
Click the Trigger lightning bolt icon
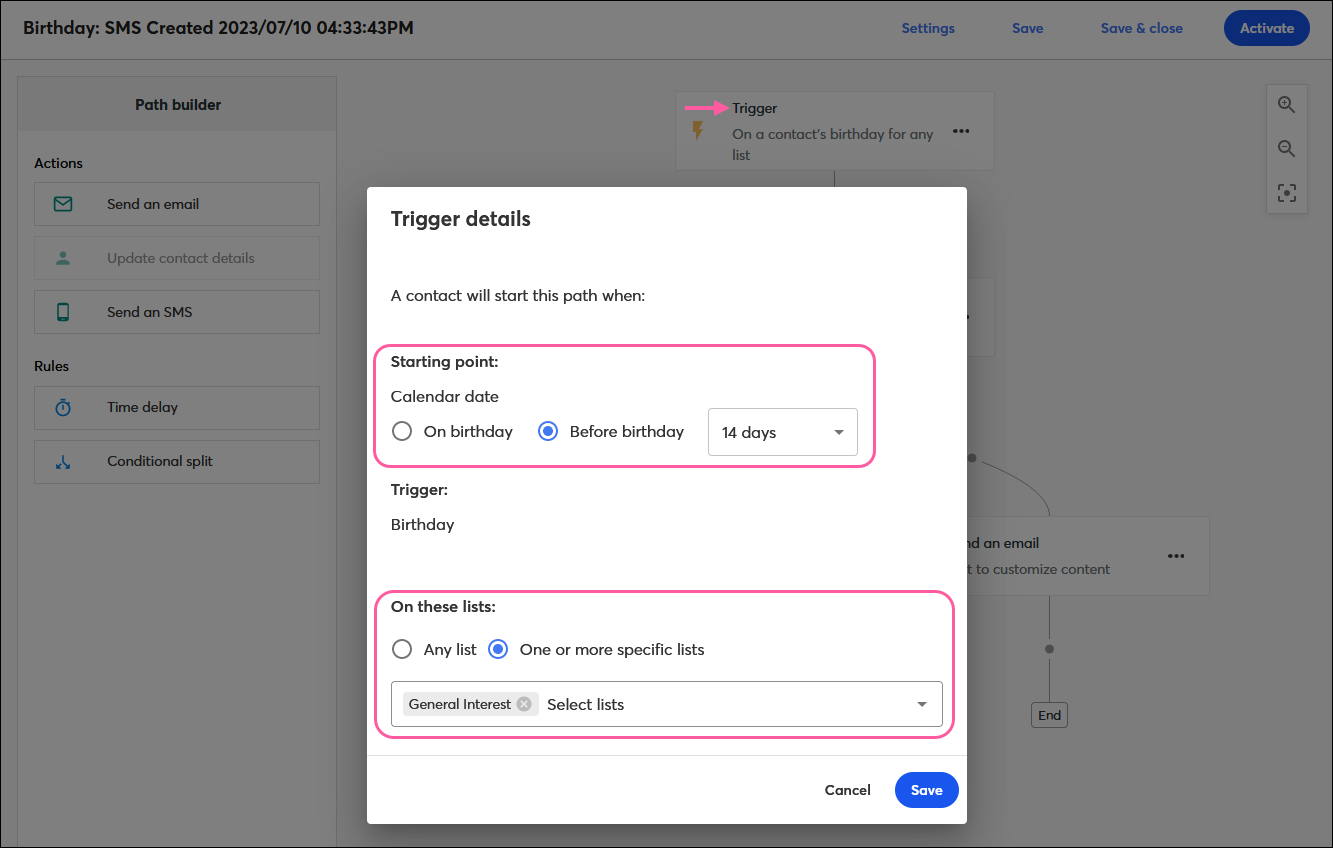[698, 131]
